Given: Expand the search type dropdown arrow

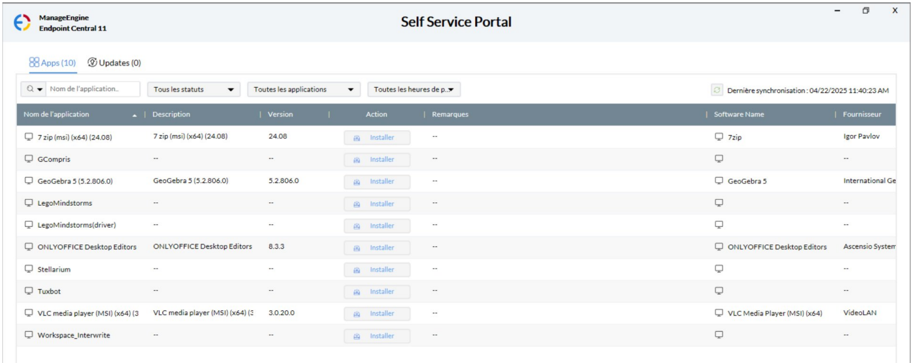Looking at the screenshot, I should (x=40, y=90).
